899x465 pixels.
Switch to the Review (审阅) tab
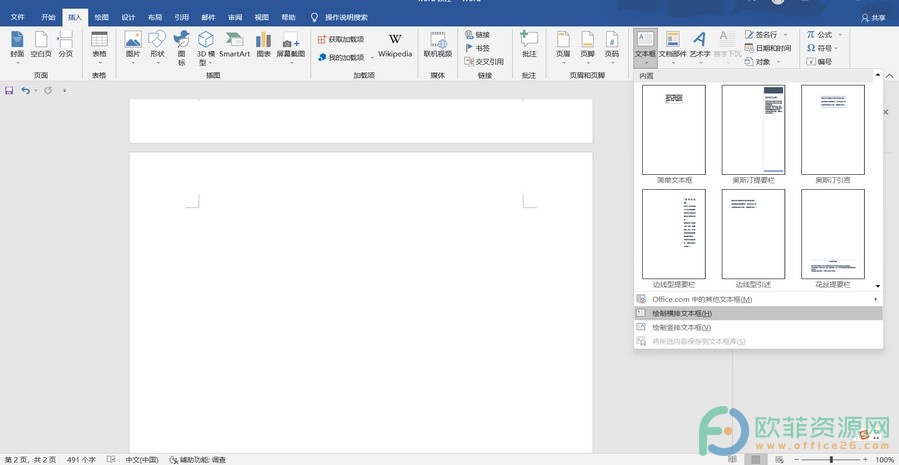[235, 17]
